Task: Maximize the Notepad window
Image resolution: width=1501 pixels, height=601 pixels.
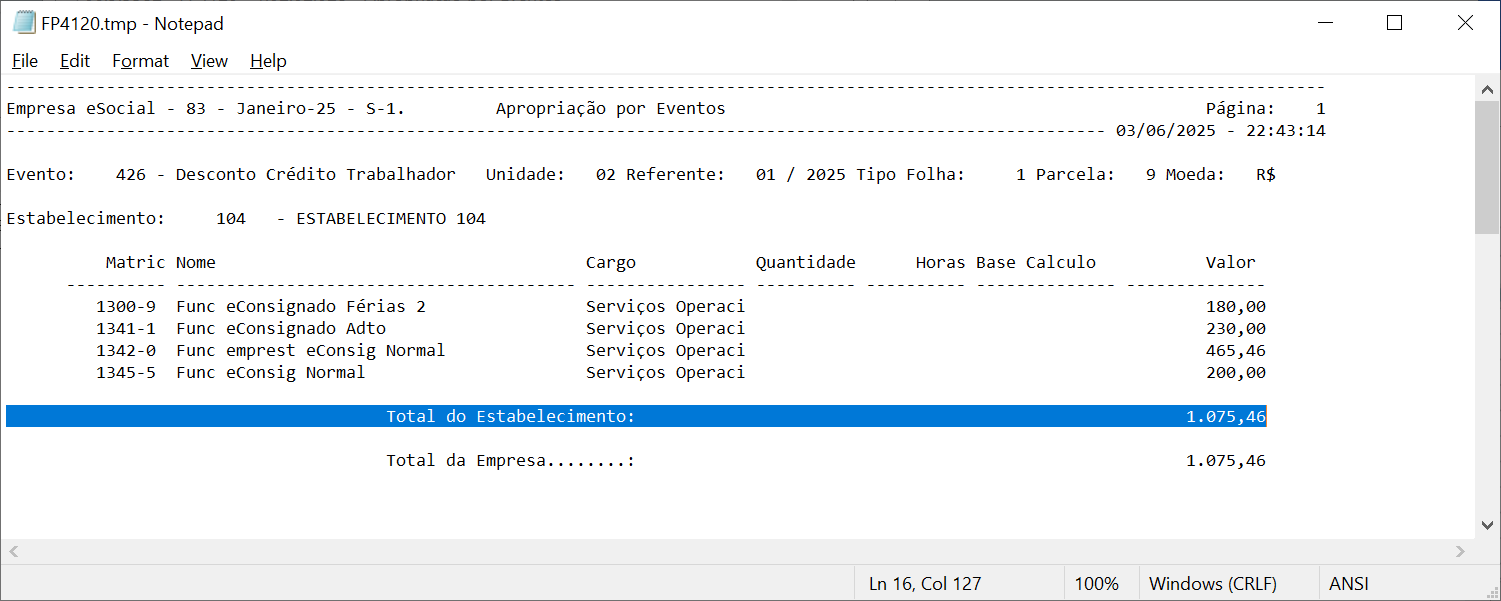Action: [1394, 23]
